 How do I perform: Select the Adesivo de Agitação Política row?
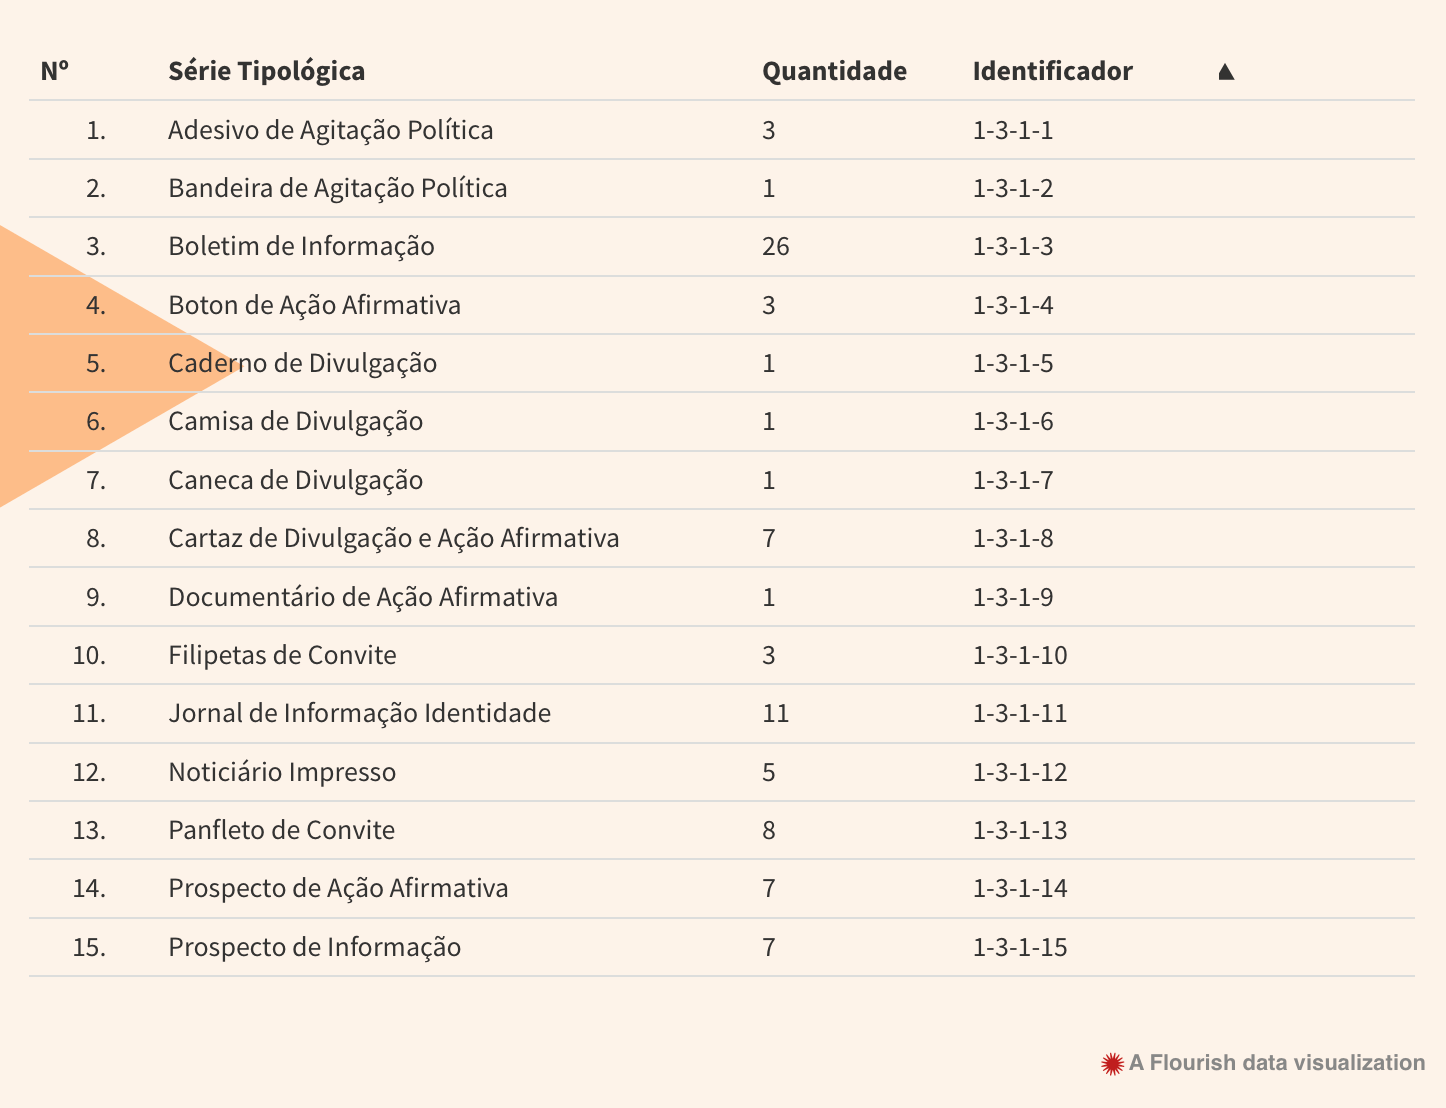(x=330, y=130)
